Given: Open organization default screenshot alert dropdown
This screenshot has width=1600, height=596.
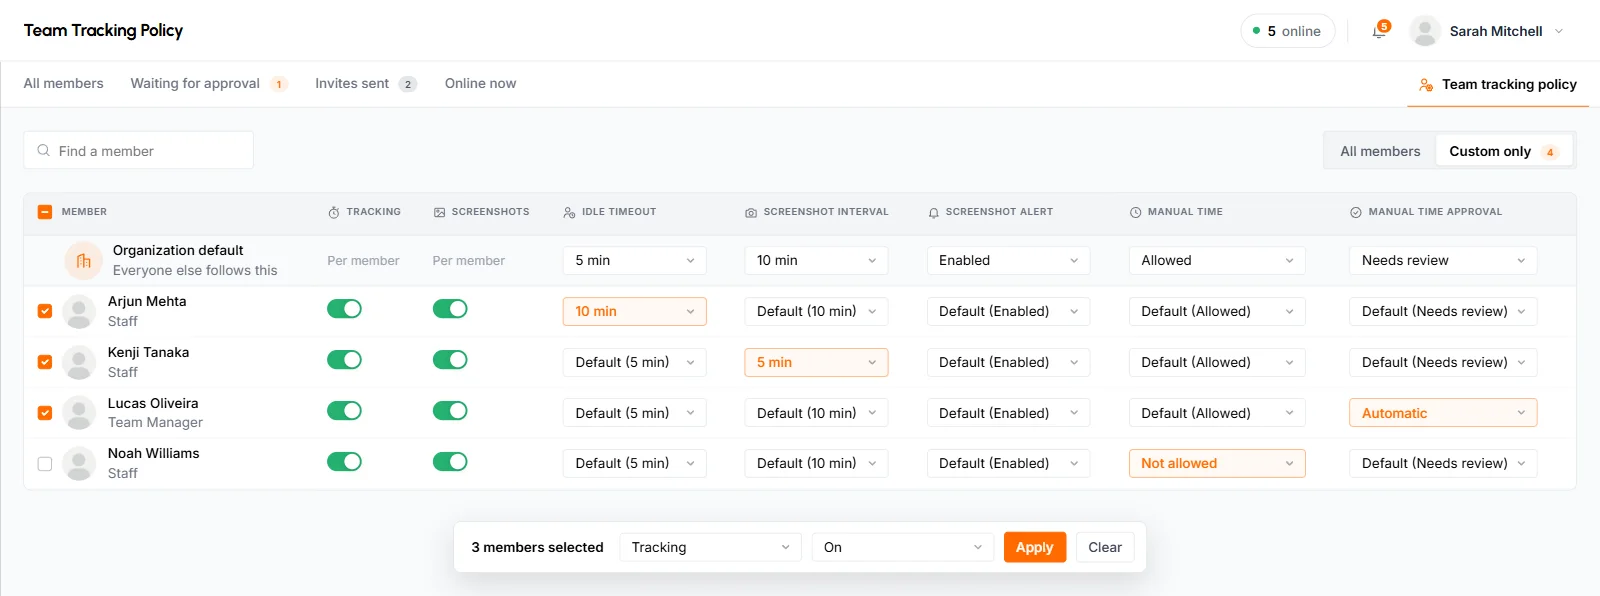Looking at the screenshot, I should tap(1008, 260).
